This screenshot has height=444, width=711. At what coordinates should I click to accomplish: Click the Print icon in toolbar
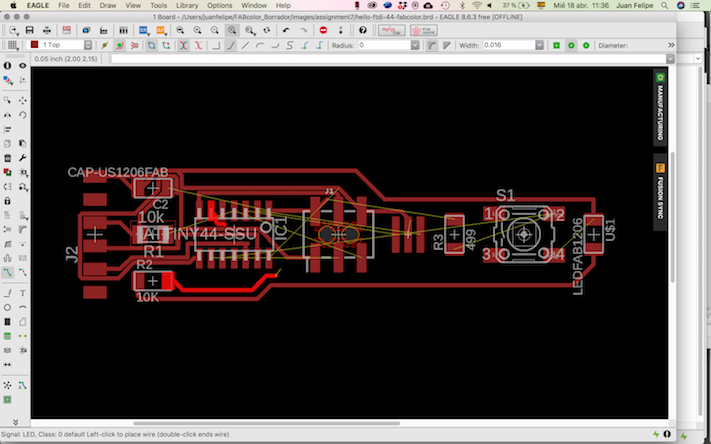click(x=49, y=30)
